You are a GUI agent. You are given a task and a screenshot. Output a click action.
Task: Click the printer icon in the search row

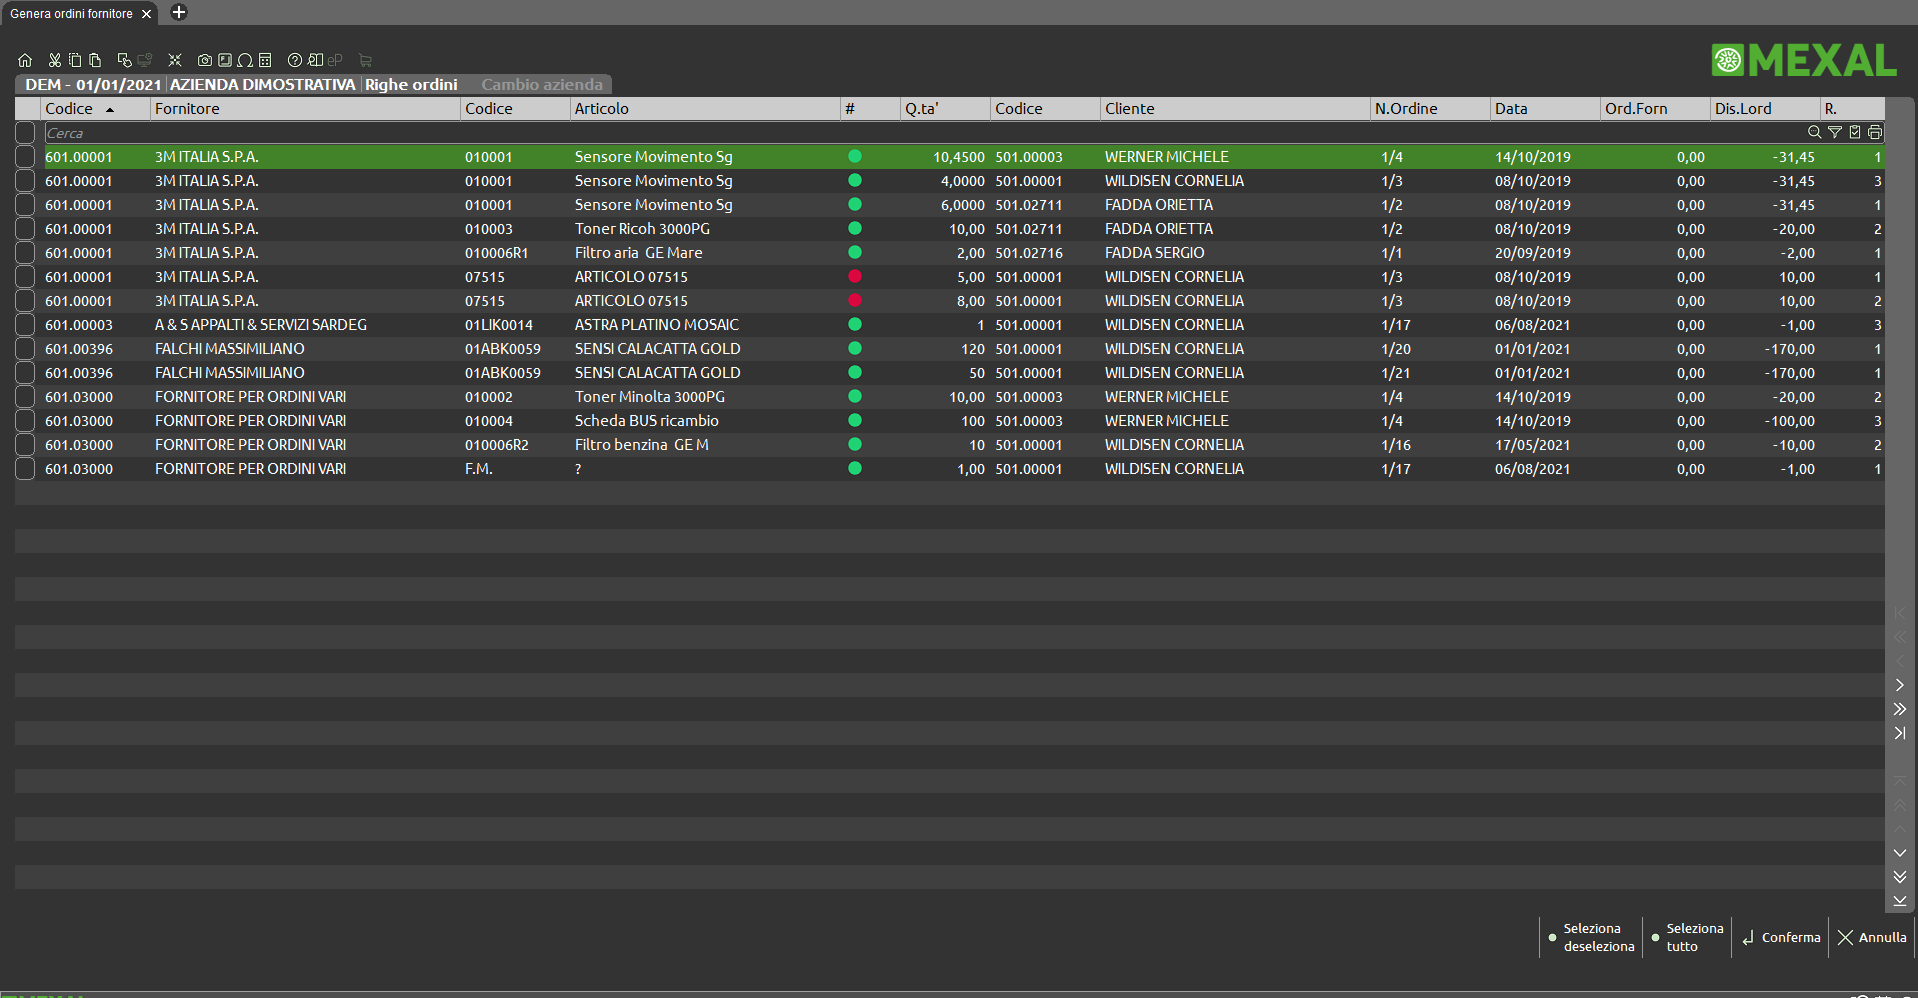pyautogui.click(x=1875, y=132)
